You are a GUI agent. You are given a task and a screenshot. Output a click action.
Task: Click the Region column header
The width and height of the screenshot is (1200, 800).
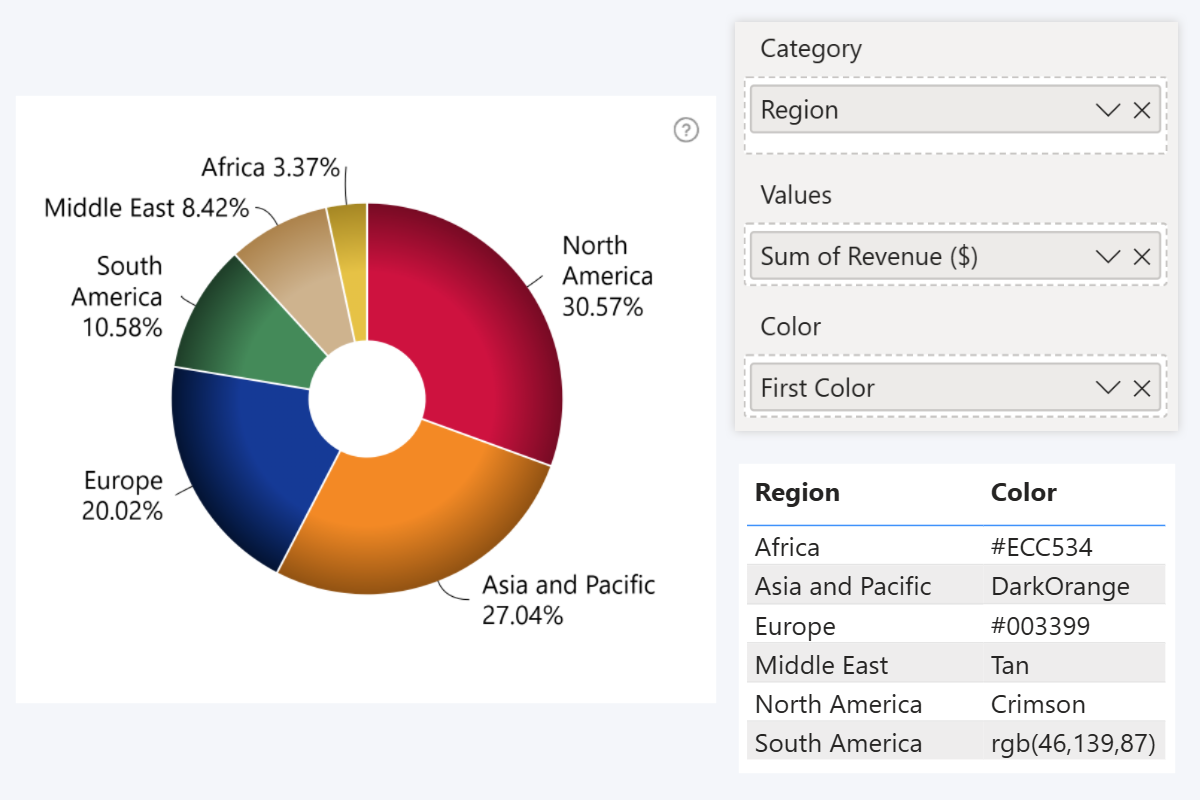pyautogui.click(x=795, y=492)
